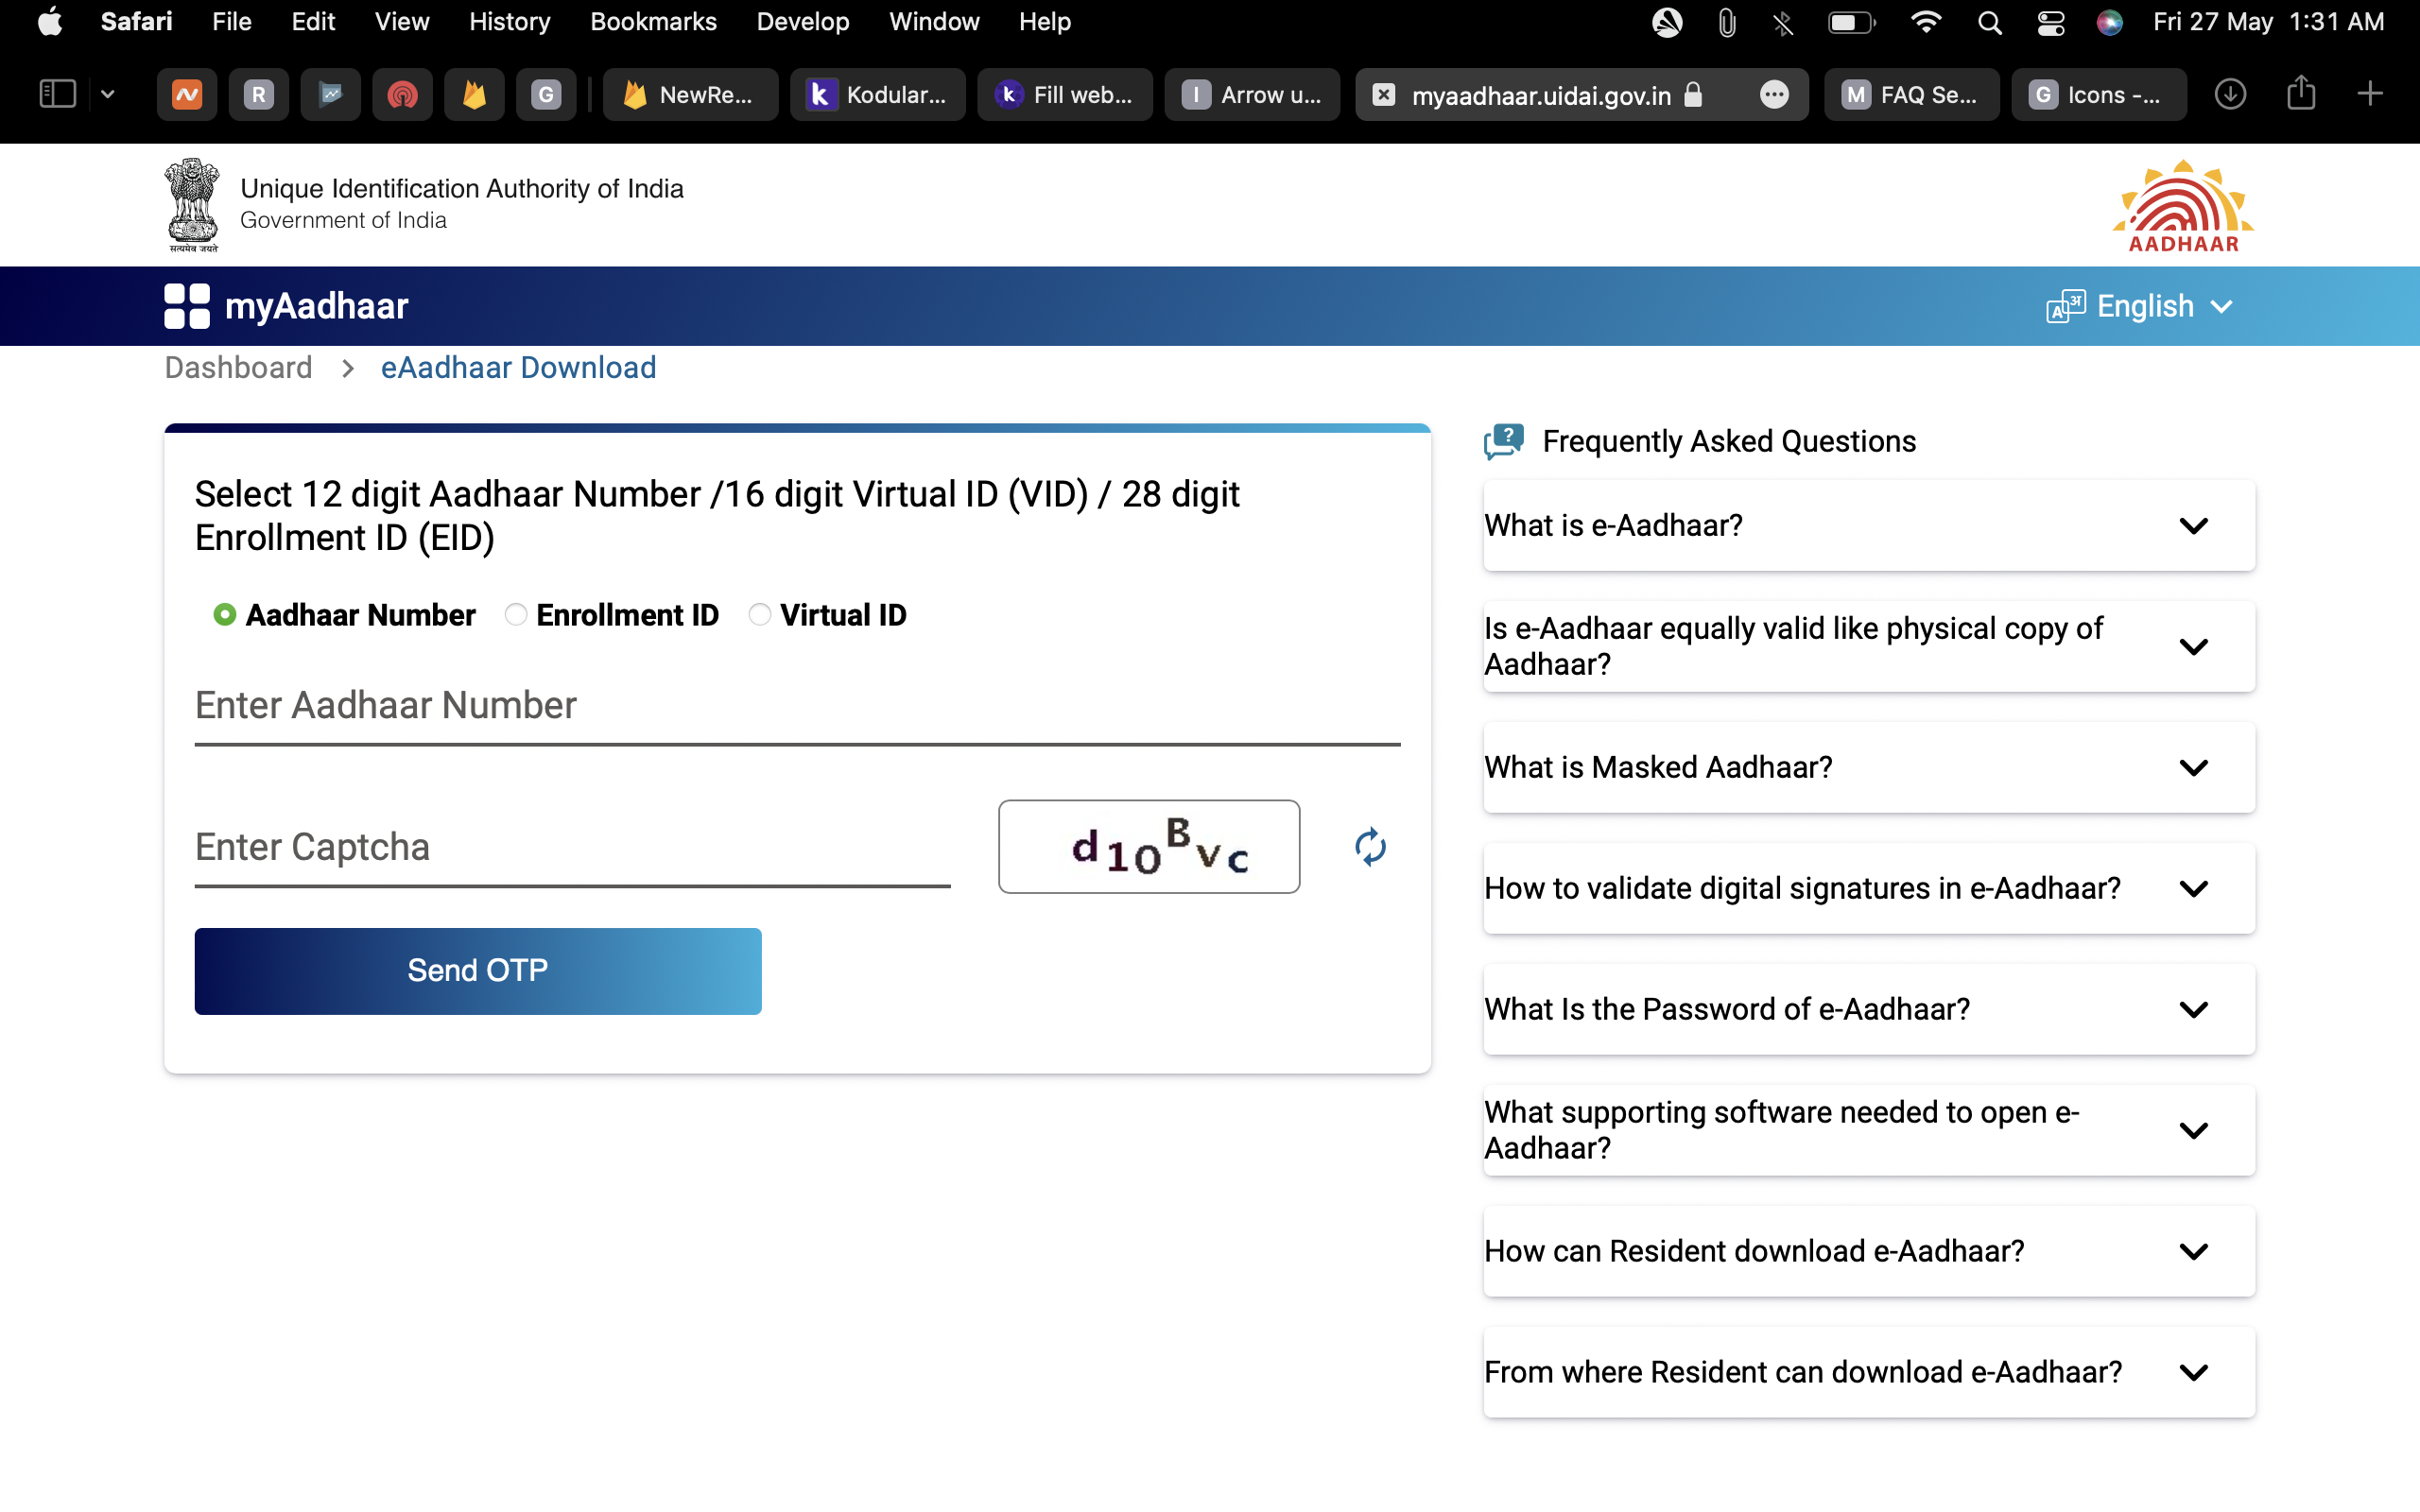Click the Send OTP button
This screenshot has height=1512, width=2420.
pyautogui.click(x=478, y=971)
